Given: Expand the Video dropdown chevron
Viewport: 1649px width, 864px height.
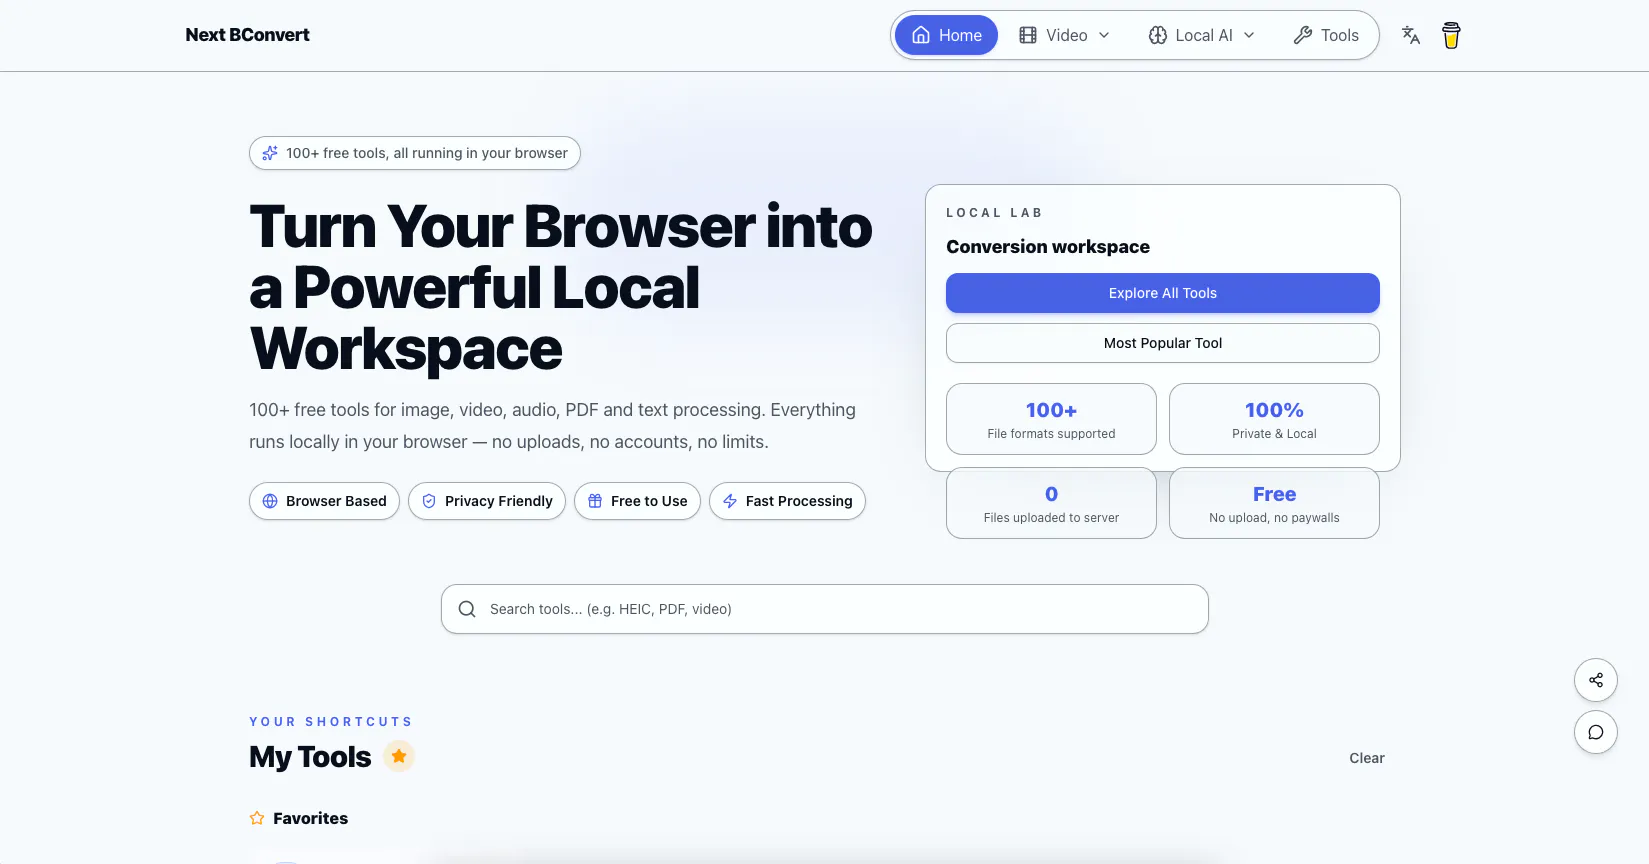Looking at the screenshot, I should pos(1104,35).
